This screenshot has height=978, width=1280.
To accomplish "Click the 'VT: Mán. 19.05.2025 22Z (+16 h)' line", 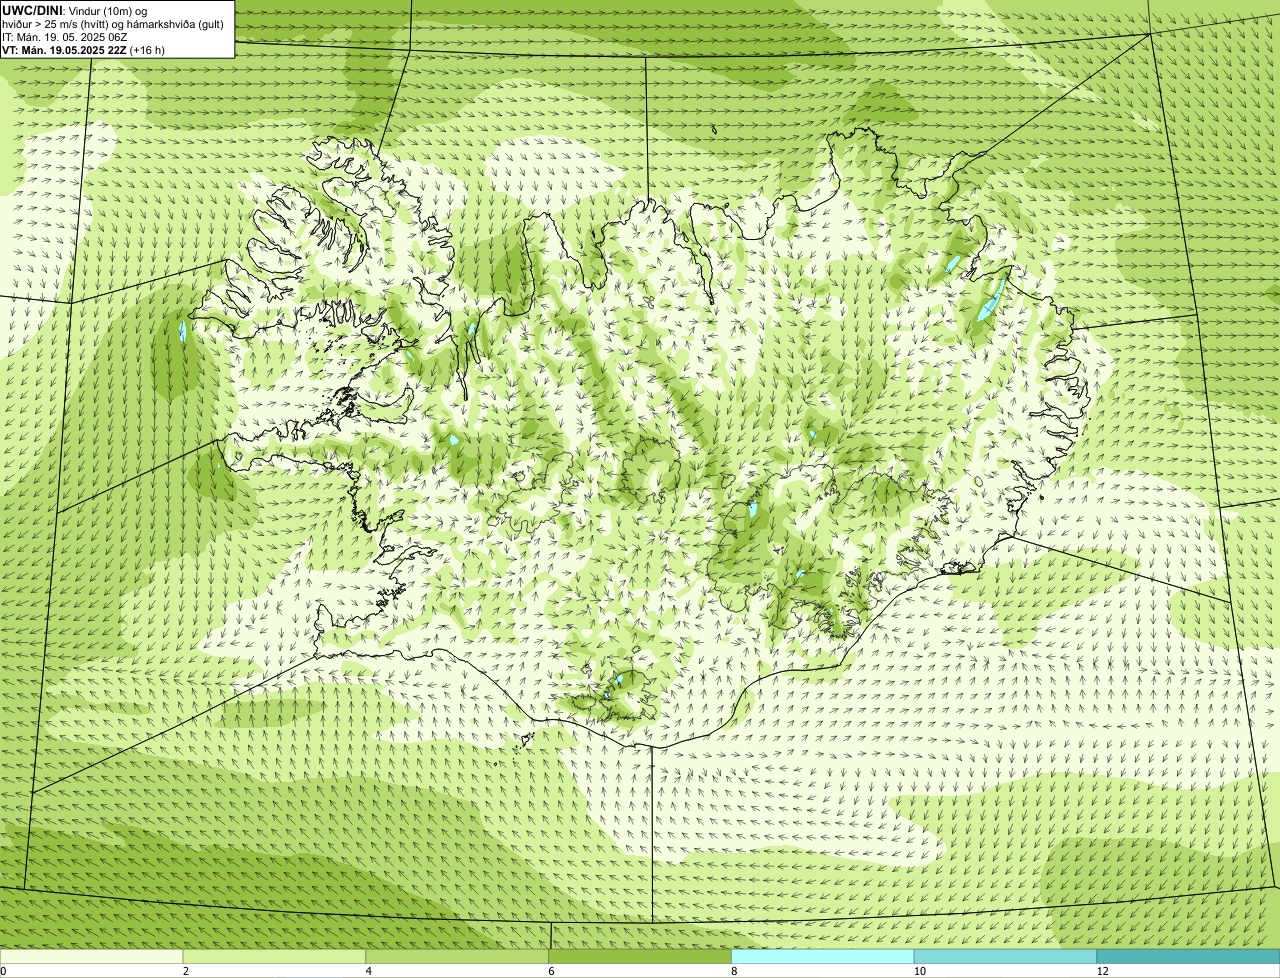I will point(83,49).
